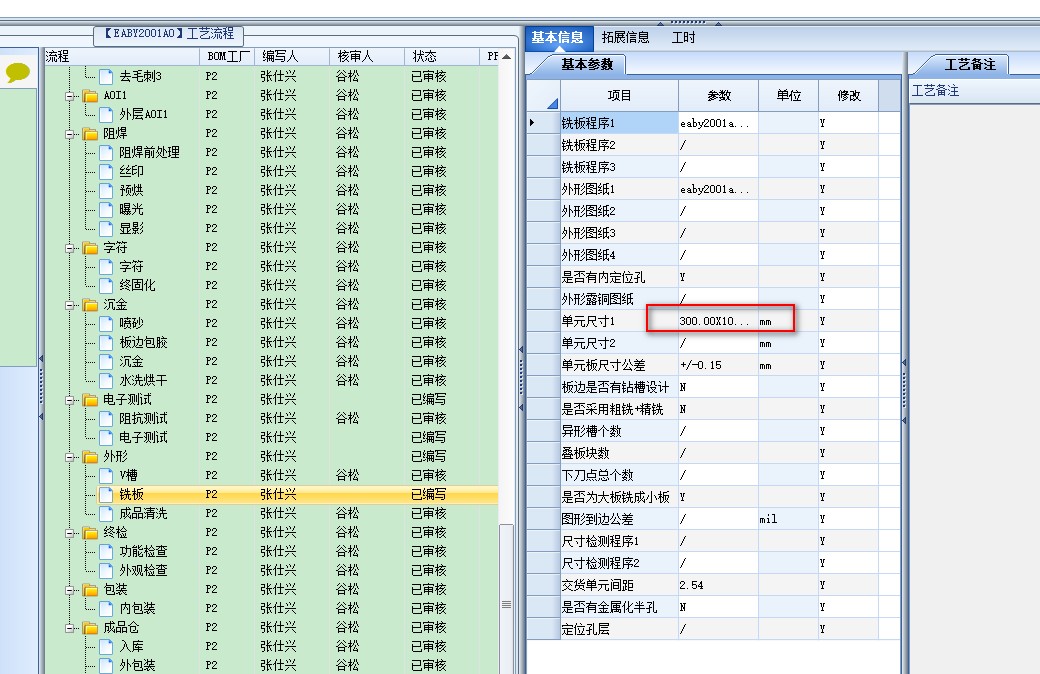Click the document icon beside 丝印

coord(106,172)
